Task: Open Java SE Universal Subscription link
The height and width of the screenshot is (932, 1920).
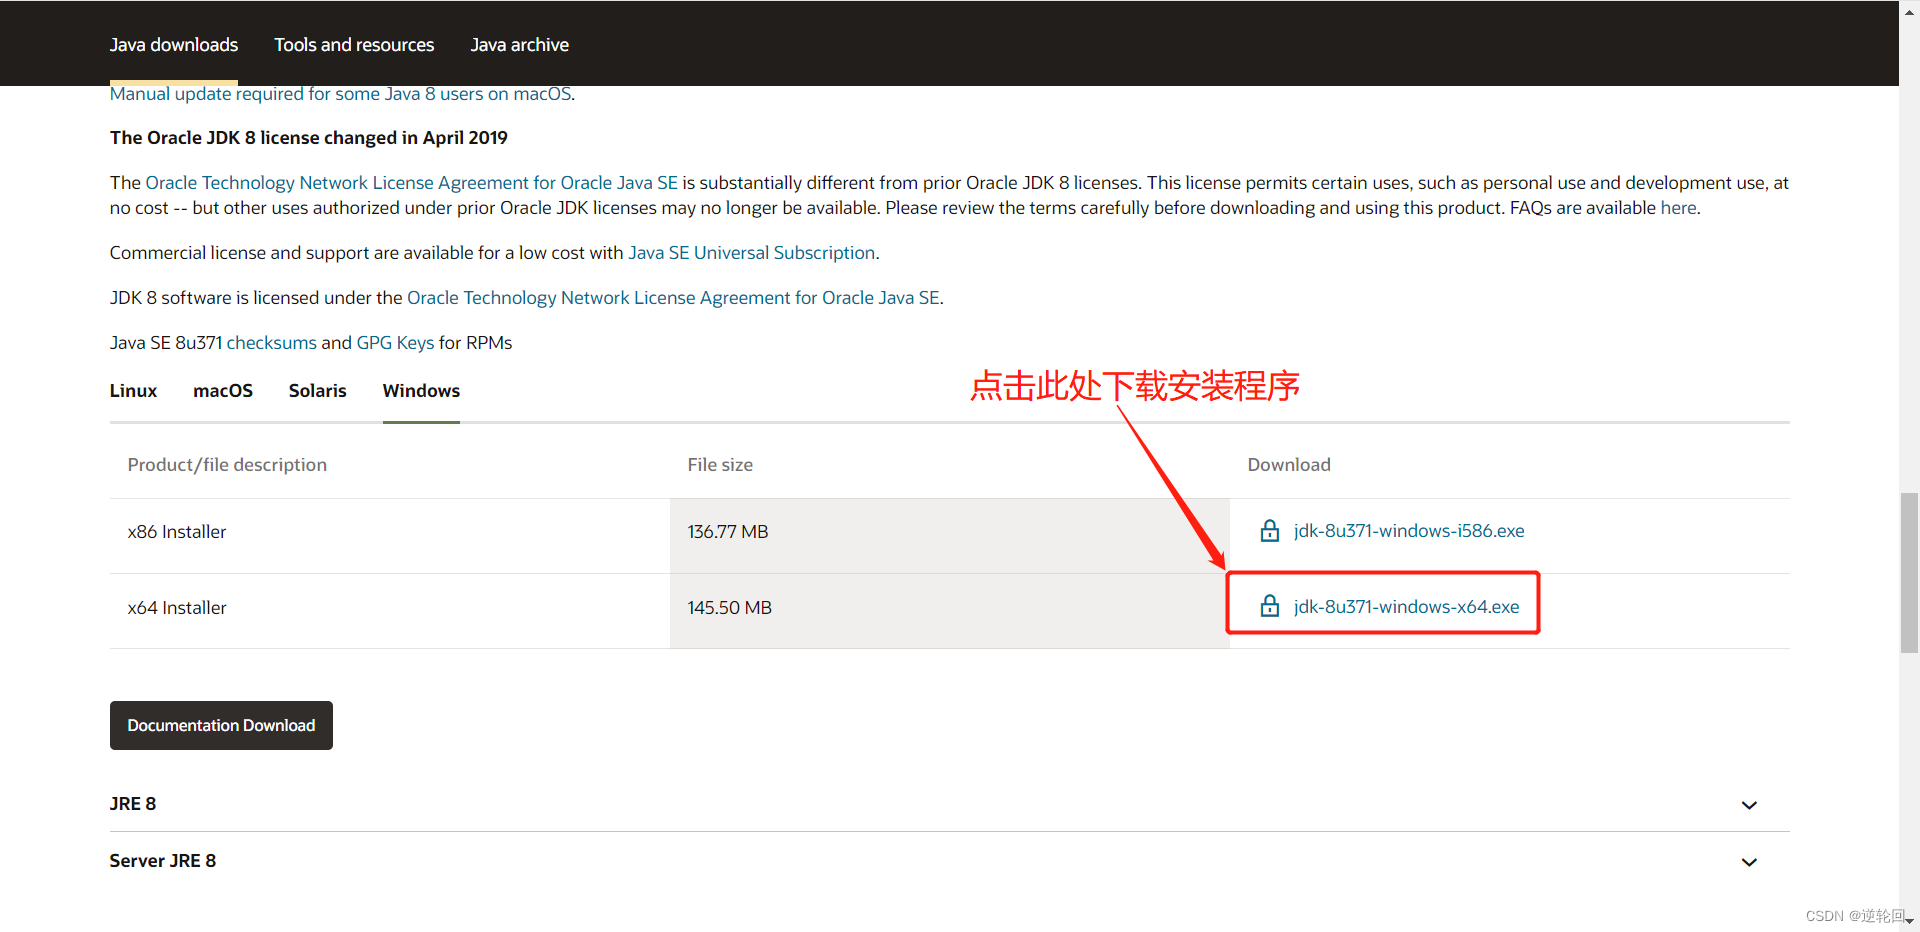Action: pos(752,253)
